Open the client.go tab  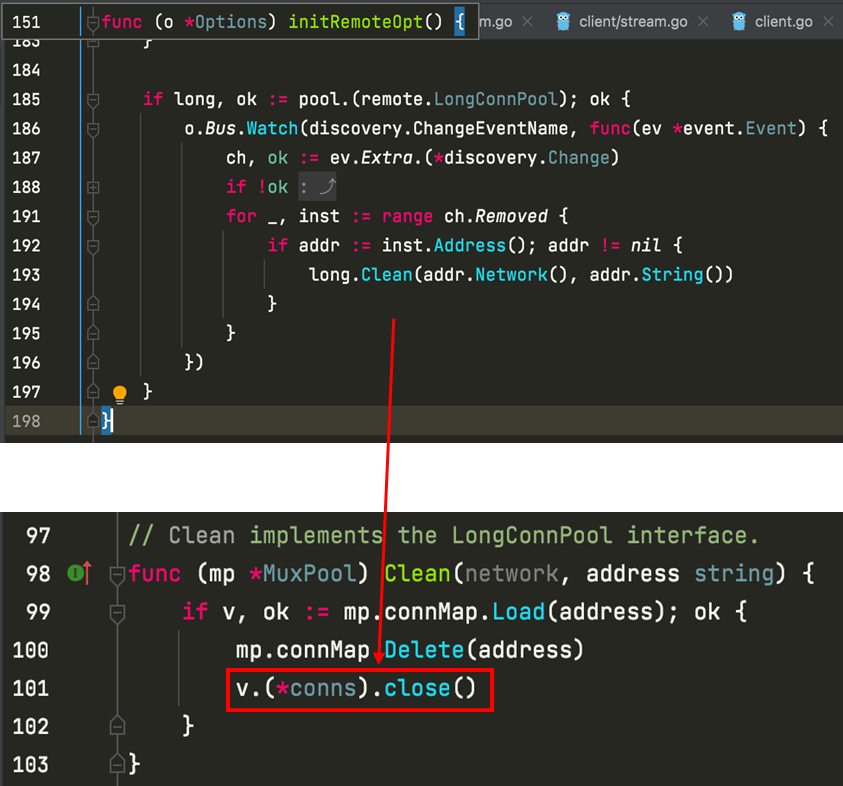tap(783, 21)
